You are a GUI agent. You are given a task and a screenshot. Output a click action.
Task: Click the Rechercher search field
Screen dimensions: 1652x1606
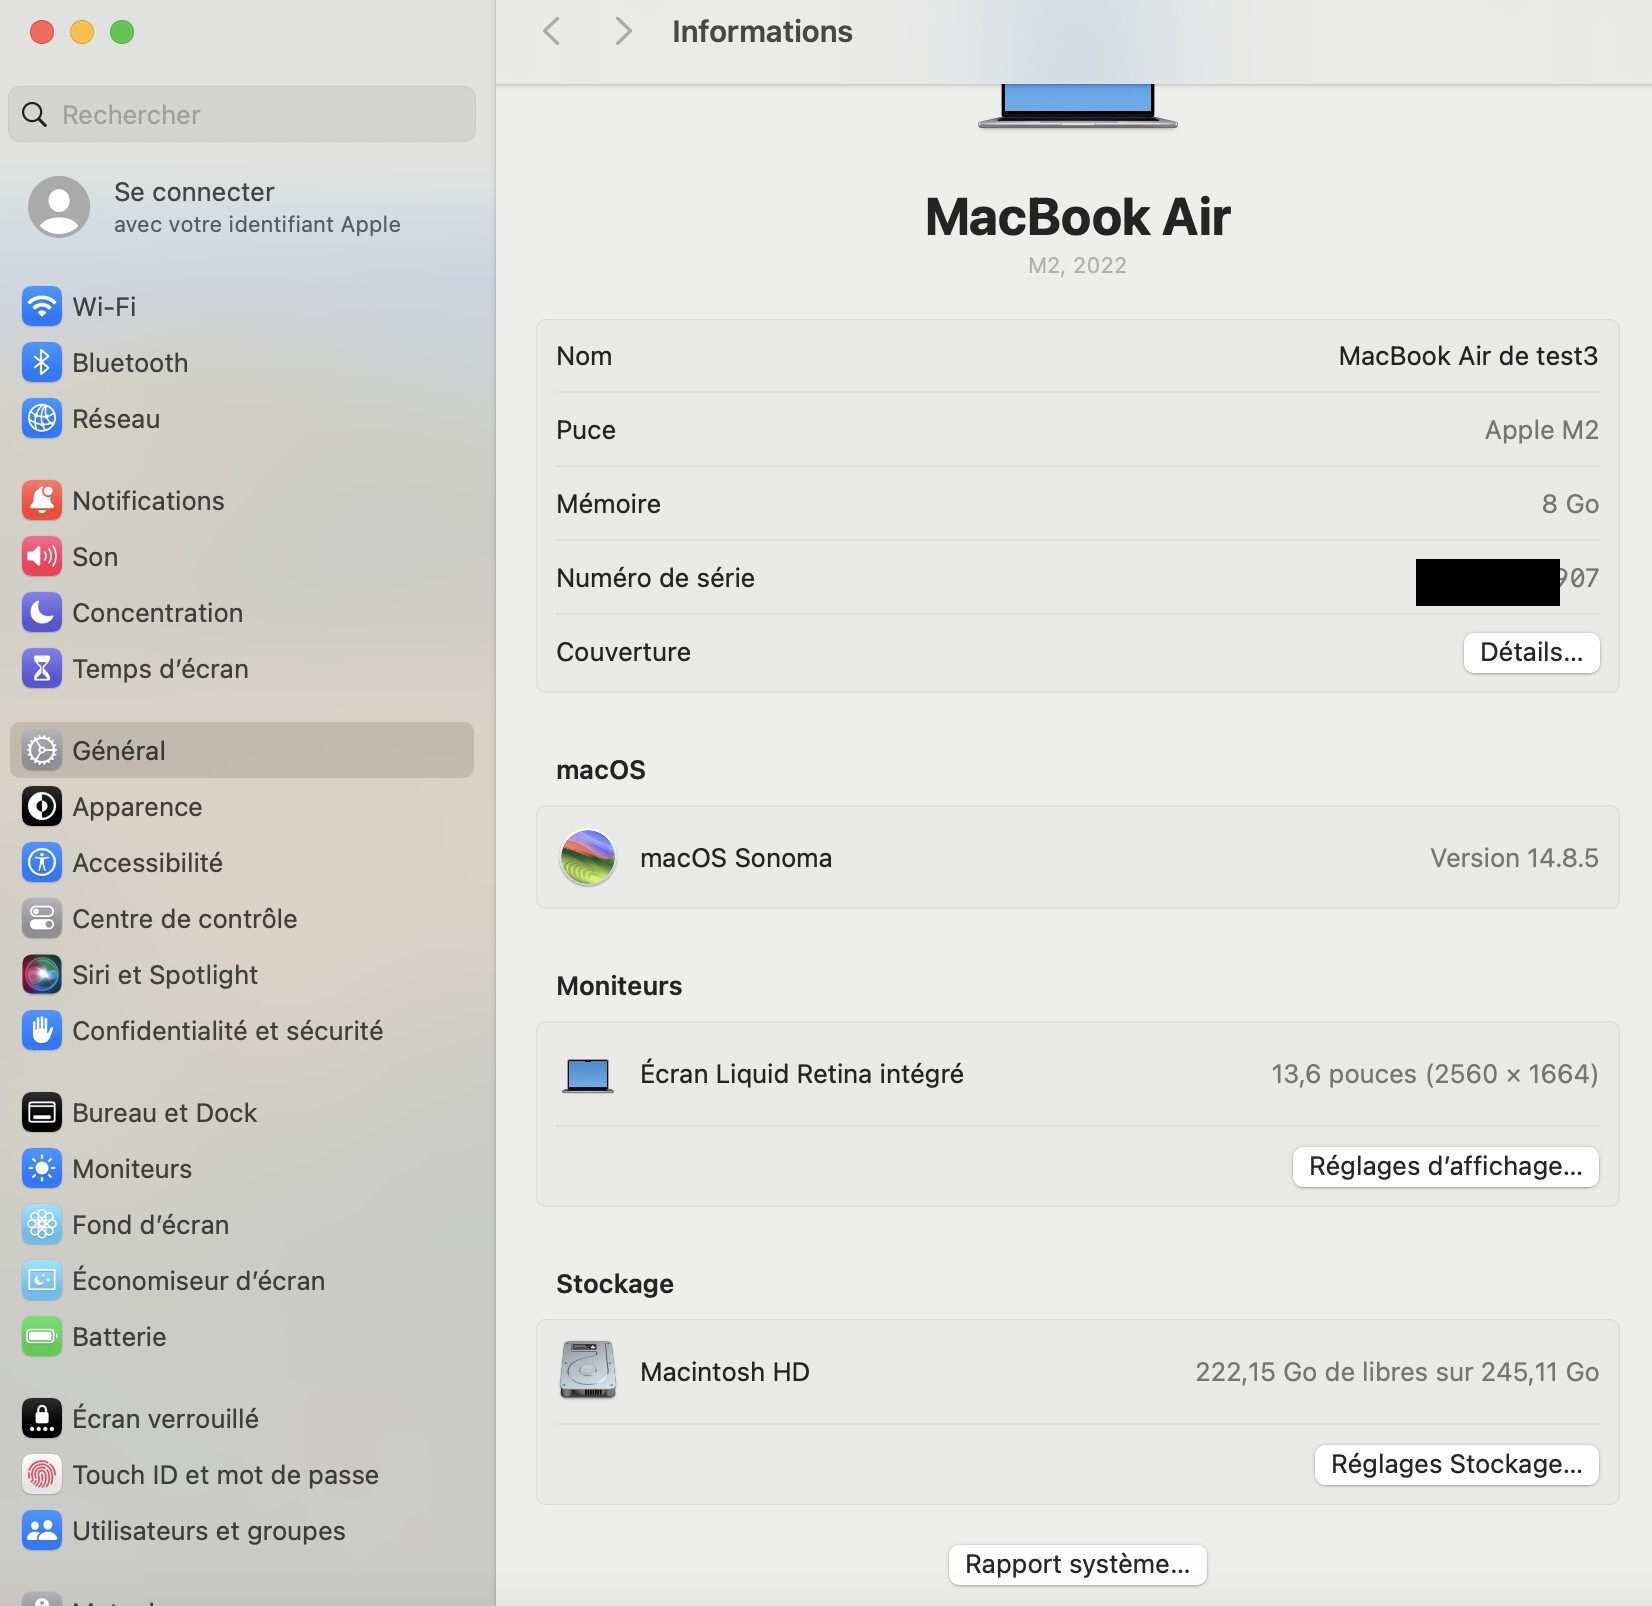coord(240,114)
